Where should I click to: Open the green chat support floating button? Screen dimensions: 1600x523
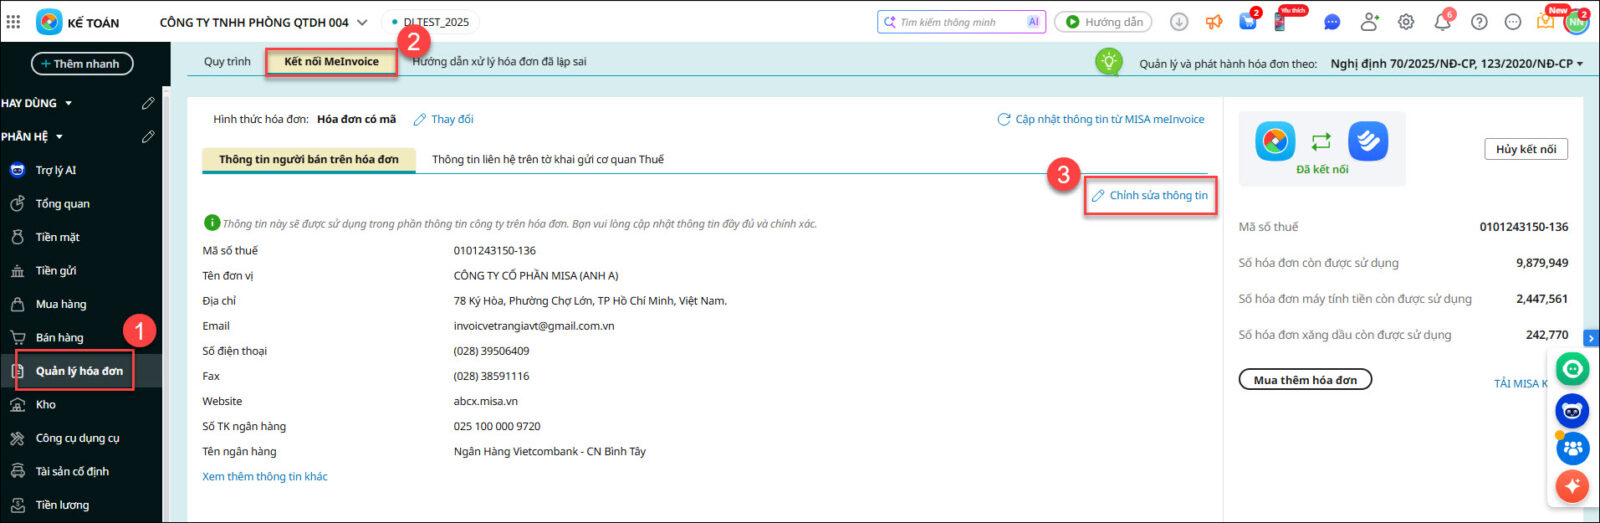tap(1573, 370)
